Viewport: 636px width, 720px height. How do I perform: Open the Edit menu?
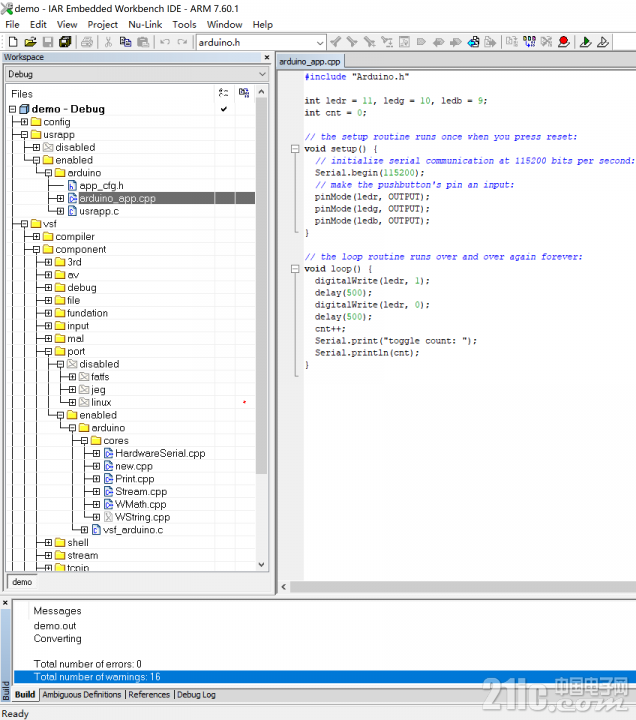[x=38, y=24]
